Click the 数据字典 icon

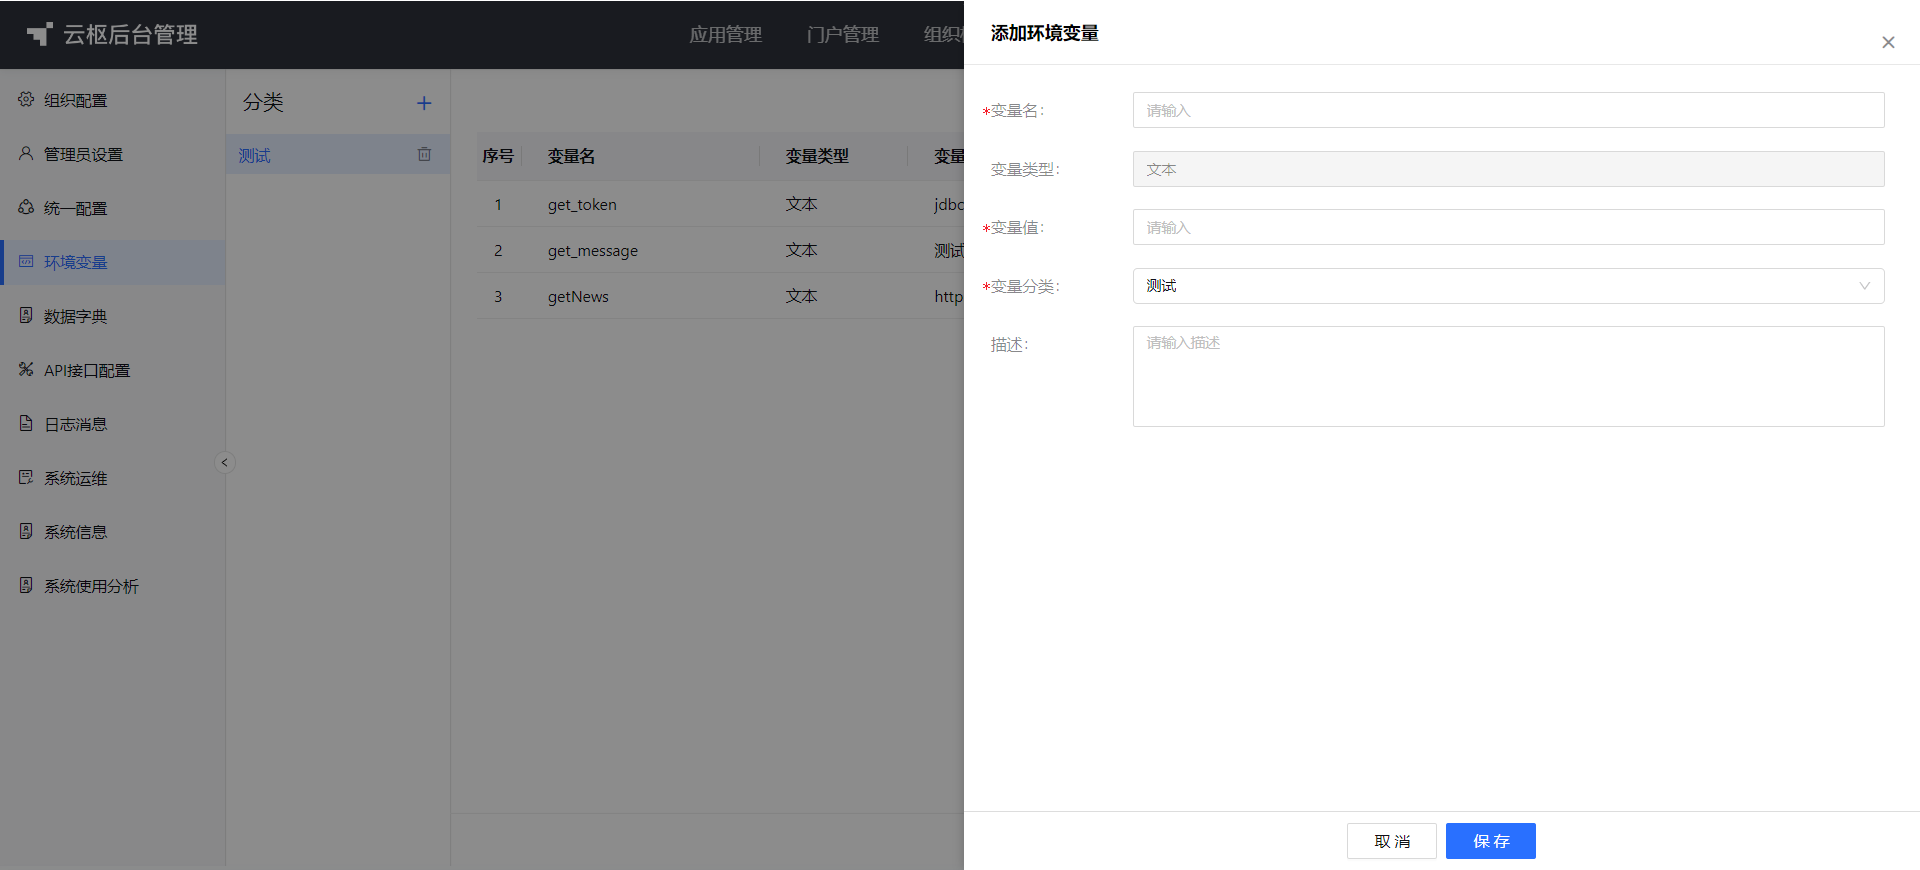tap(26, 315)
